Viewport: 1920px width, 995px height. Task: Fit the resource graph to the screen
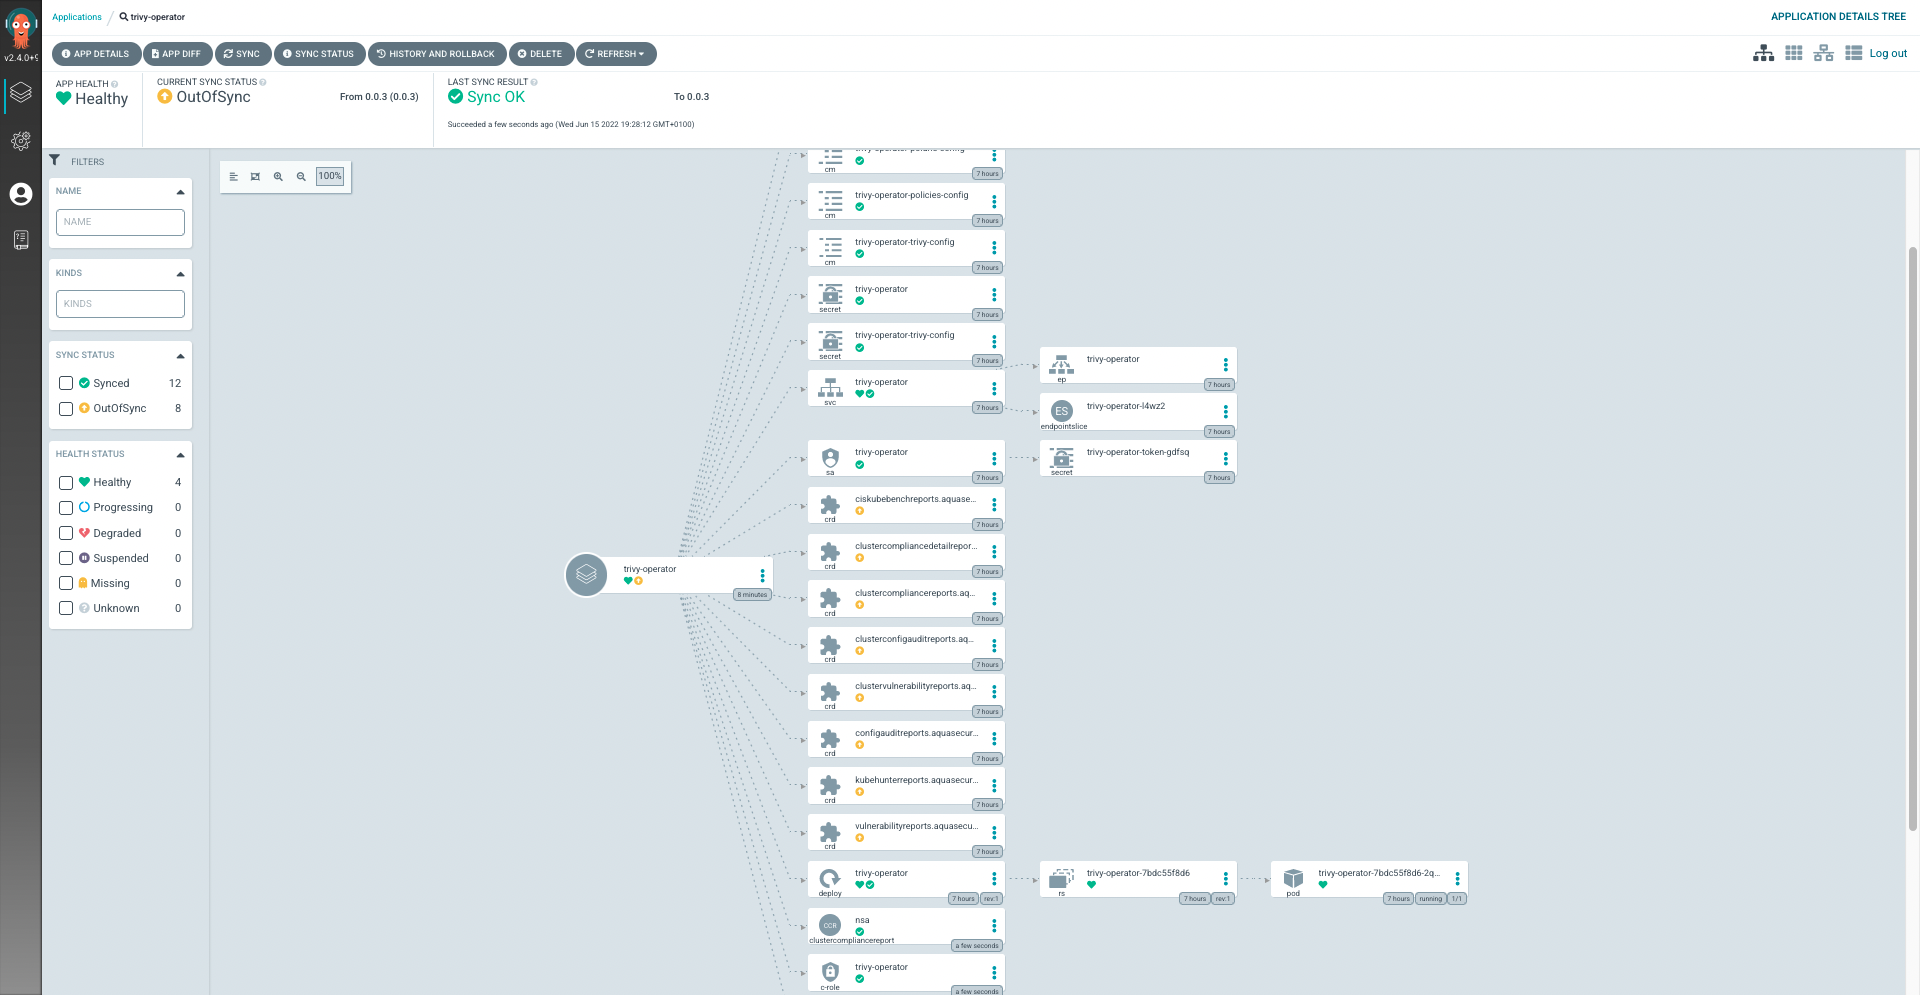tap(255, 177)
